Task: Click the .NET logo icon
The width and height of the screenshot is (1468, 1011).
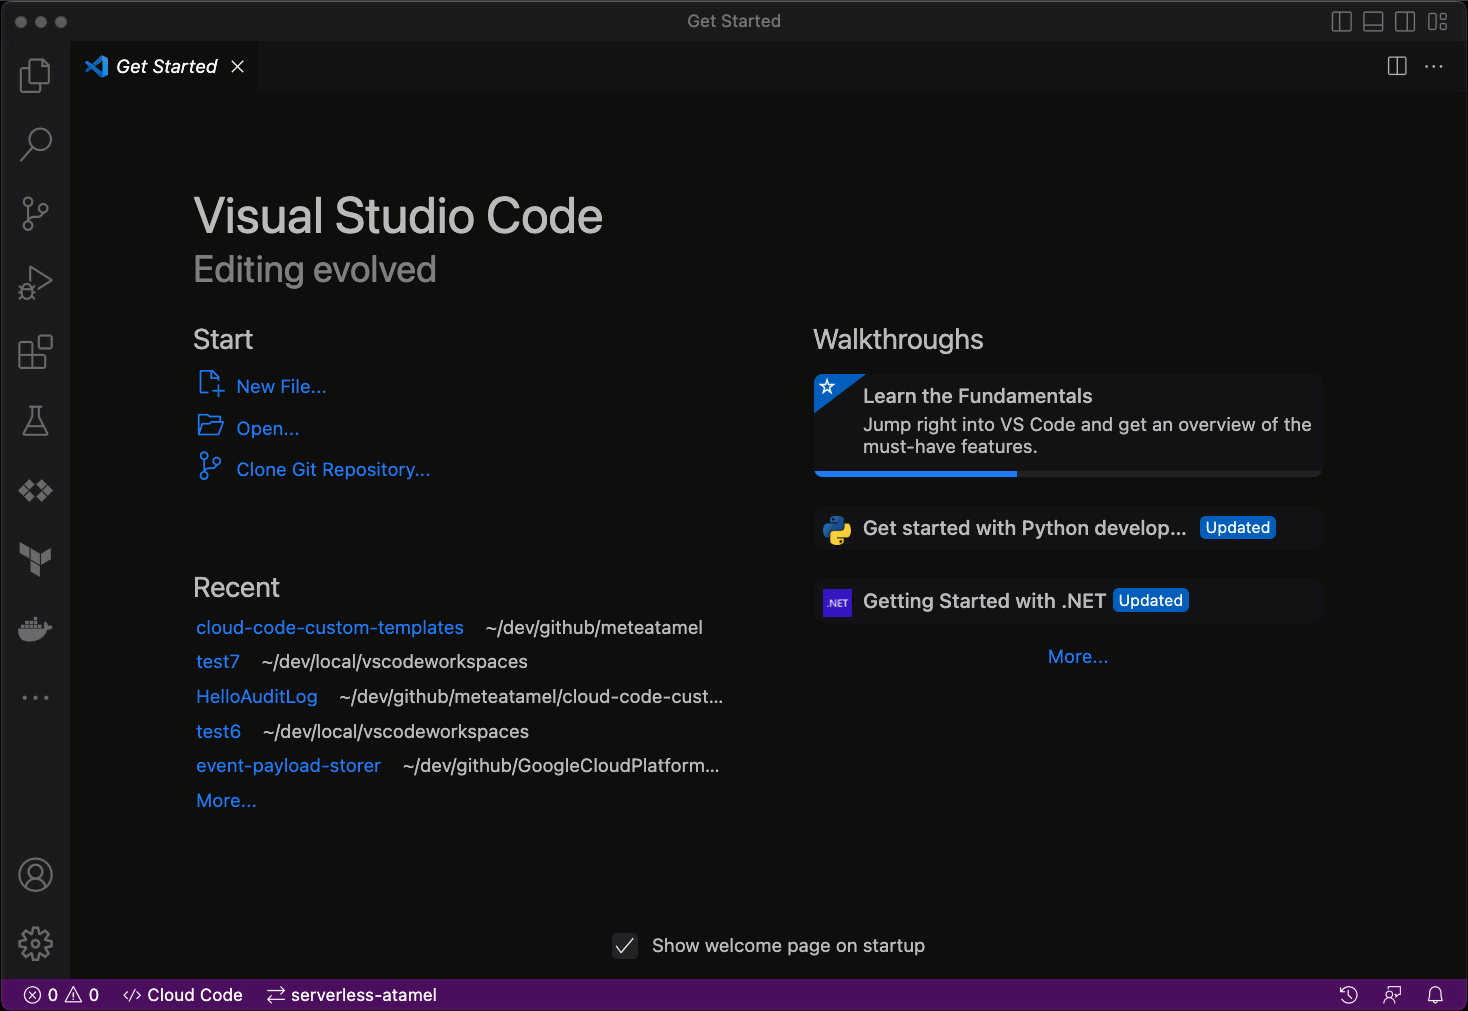Action: (x=837, y=602)
